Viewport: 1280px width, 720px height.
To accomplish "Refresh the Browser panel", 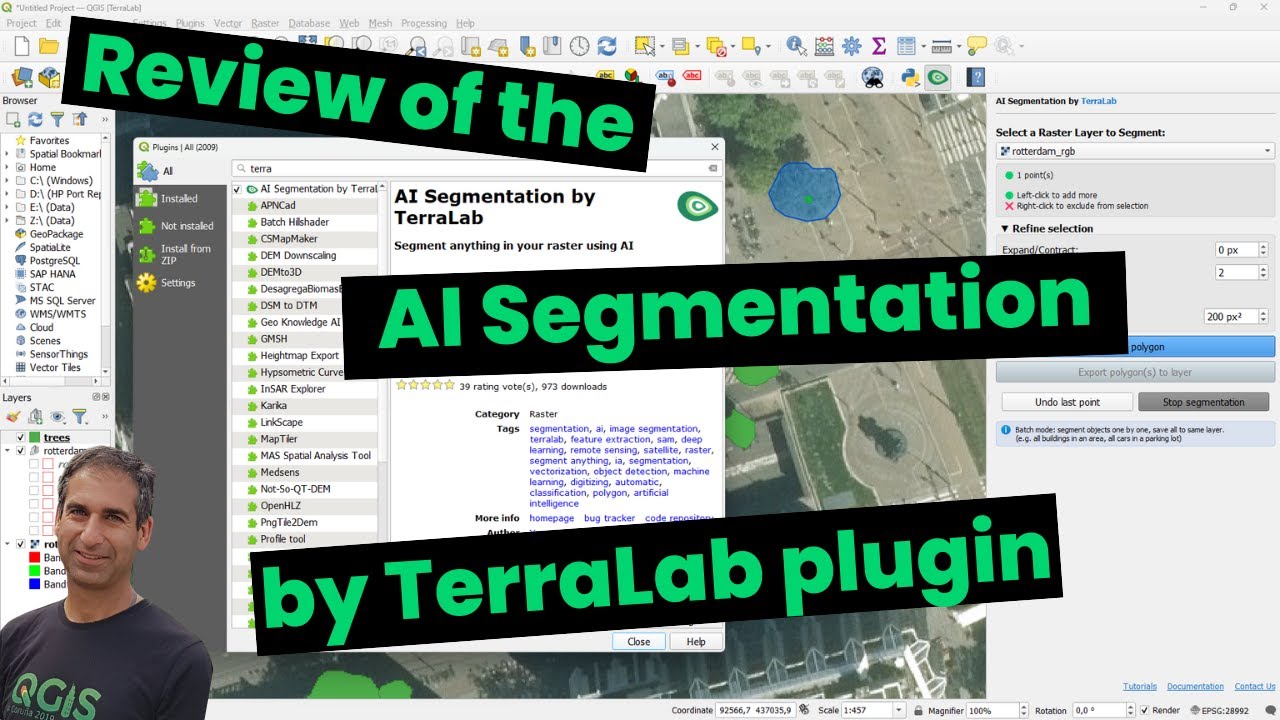I will click(35, 119).
